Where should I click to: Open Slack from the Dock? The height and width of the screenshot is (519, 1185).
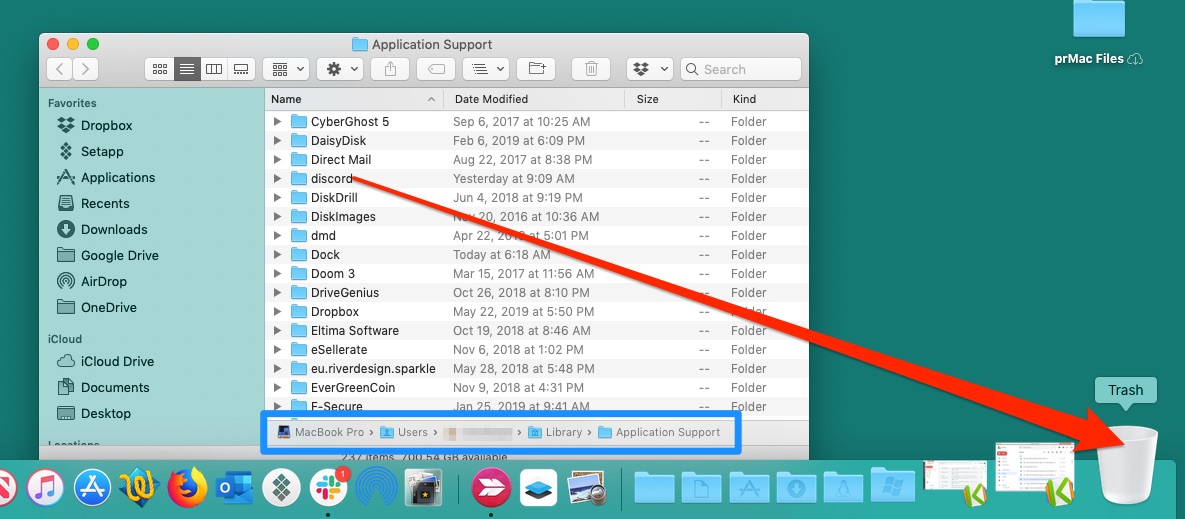328,487
